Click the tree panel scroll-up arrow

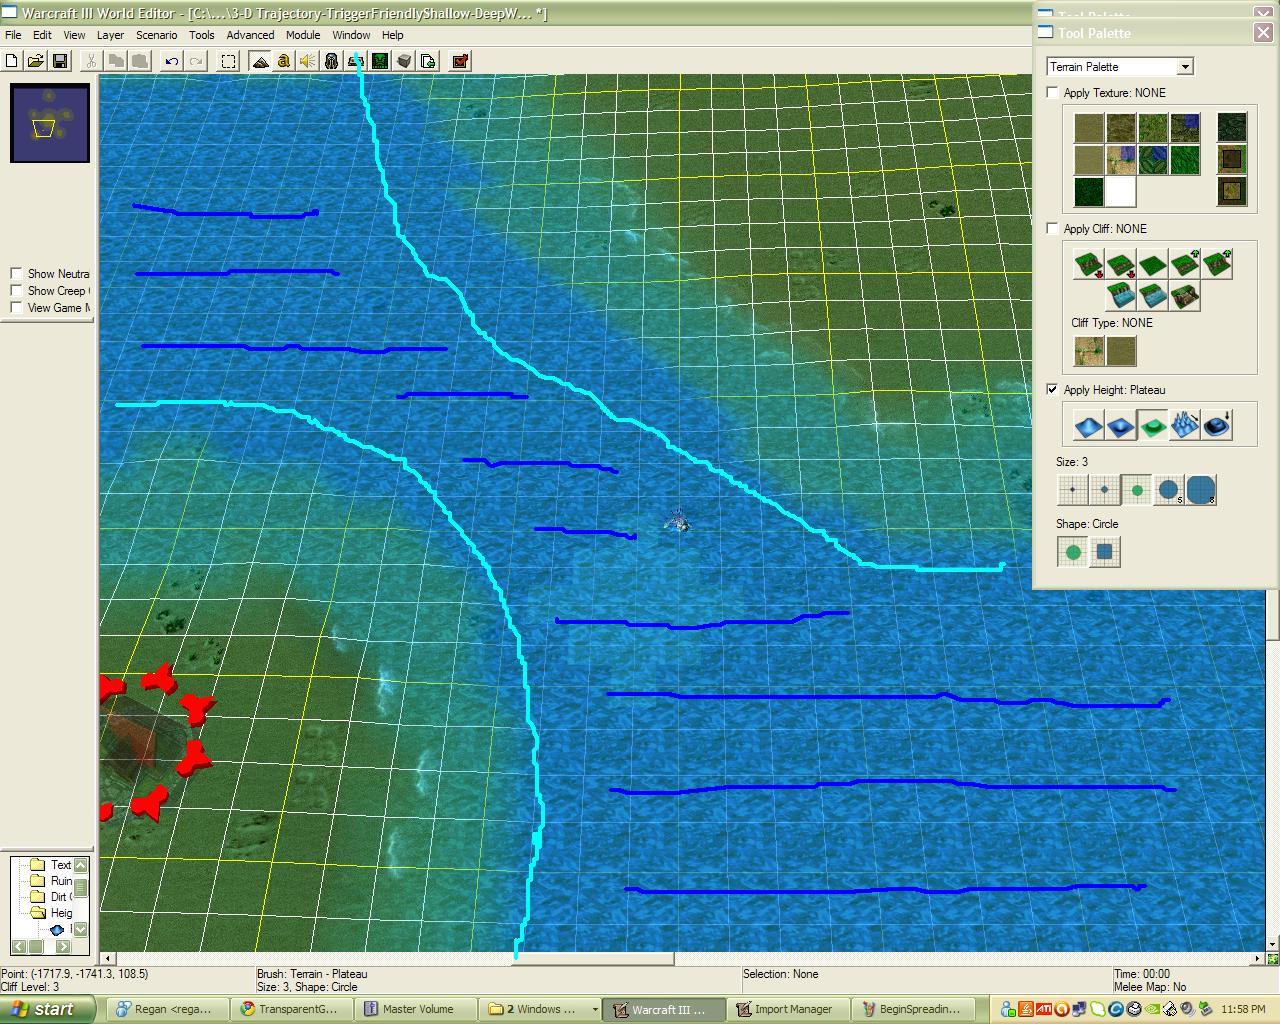(81, 864)
